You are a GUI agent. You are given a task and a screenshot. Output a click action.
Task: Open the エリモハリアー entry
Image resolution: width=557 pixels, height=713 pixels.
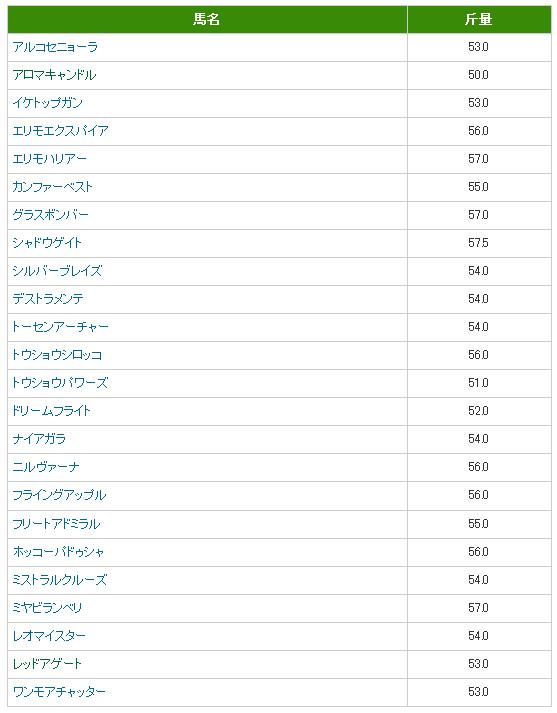coord(49,159)
